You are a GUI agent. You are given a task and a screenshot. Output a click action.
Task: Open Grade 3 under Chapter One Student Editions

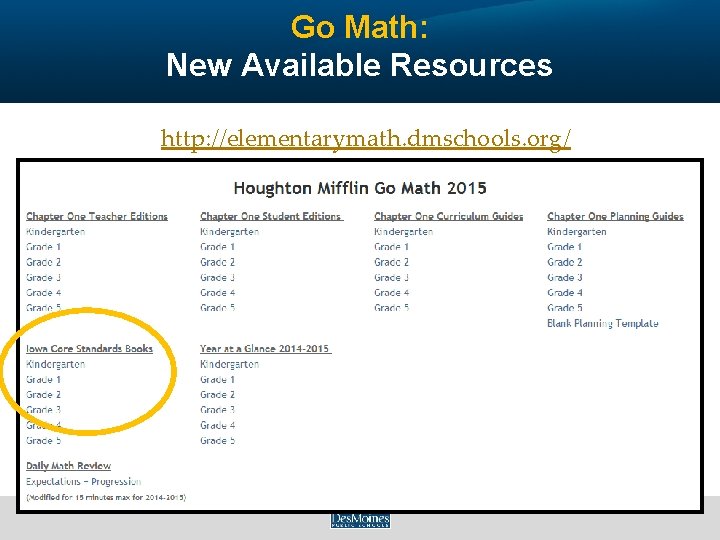pos(218,277)
